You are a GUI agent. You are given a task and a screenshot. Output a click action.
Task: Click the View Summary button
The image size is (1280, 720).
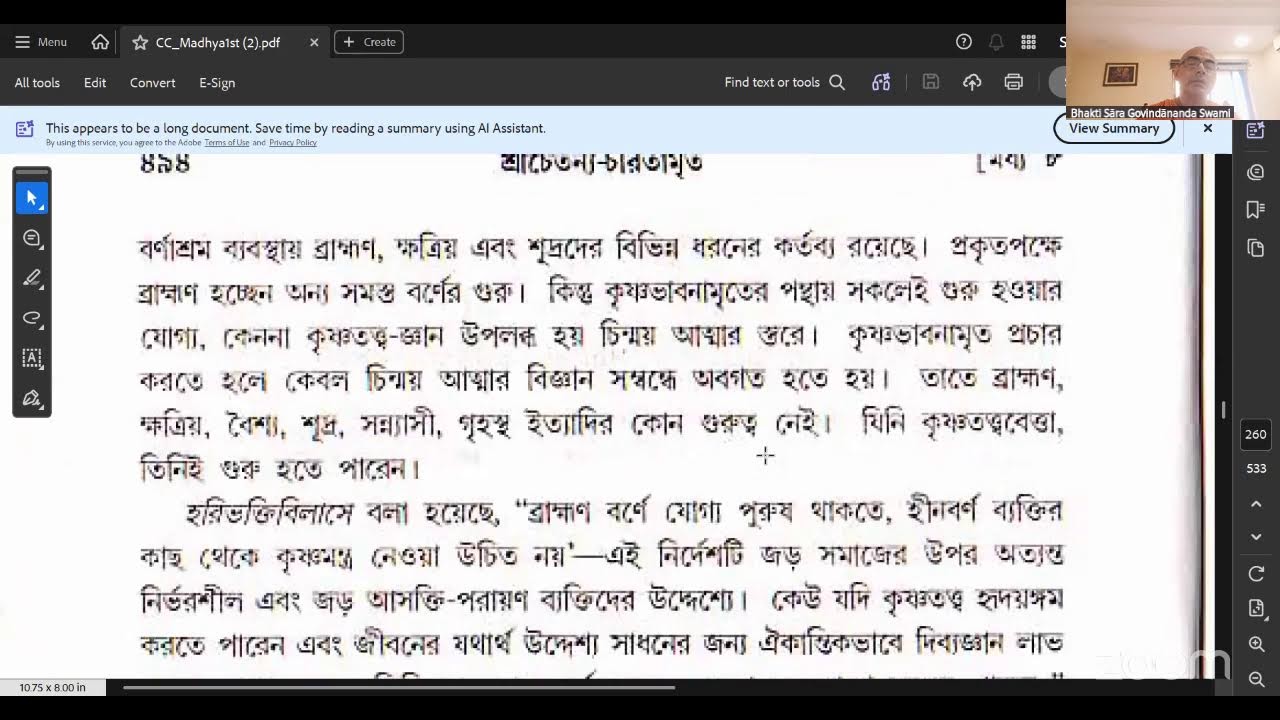[1114, 128]
